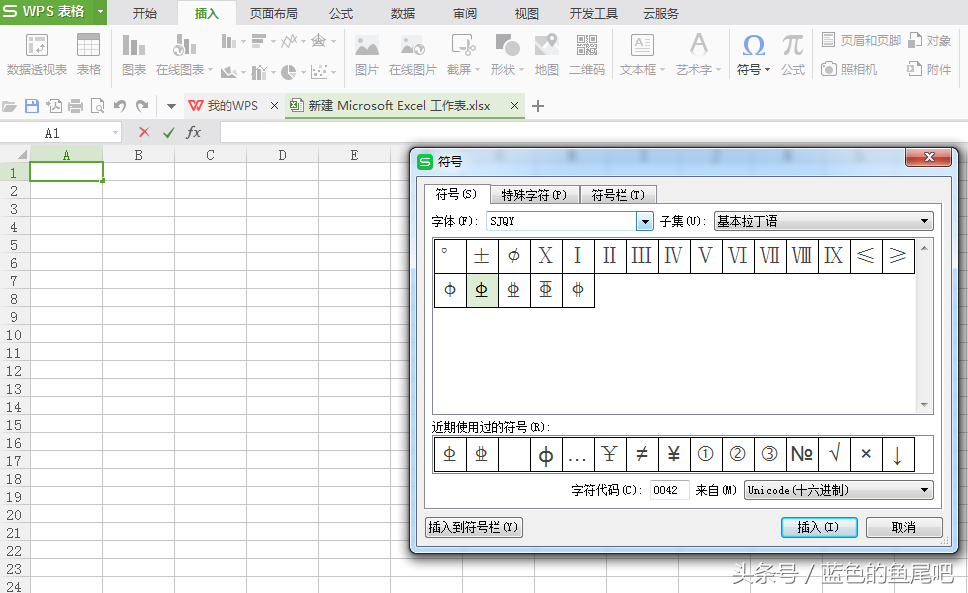This screenshot has width=968, height=593.
Task: Expand the 符号 ribbon button dropdown arrow
Action: click(x=767, y=70)
